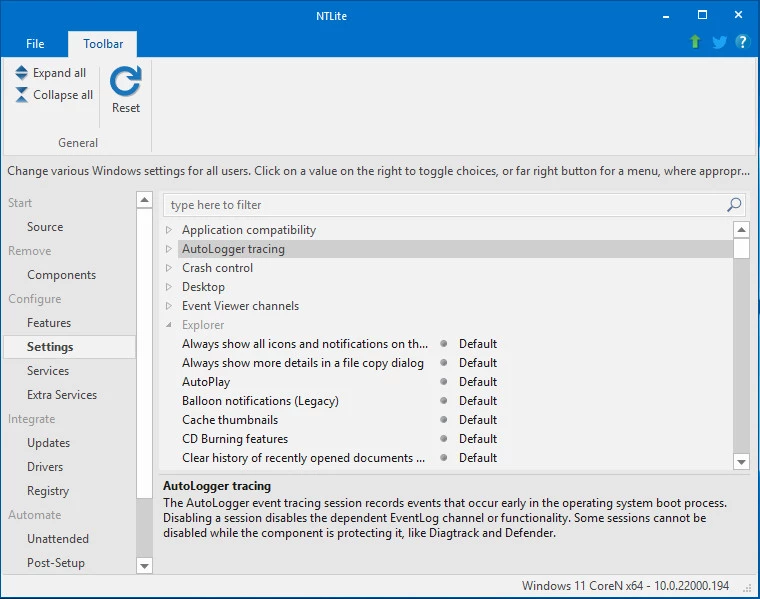This screenshot has height=599, width=760.
Task: Click the blue help question mark icon
Action: [x=742, y=42]
